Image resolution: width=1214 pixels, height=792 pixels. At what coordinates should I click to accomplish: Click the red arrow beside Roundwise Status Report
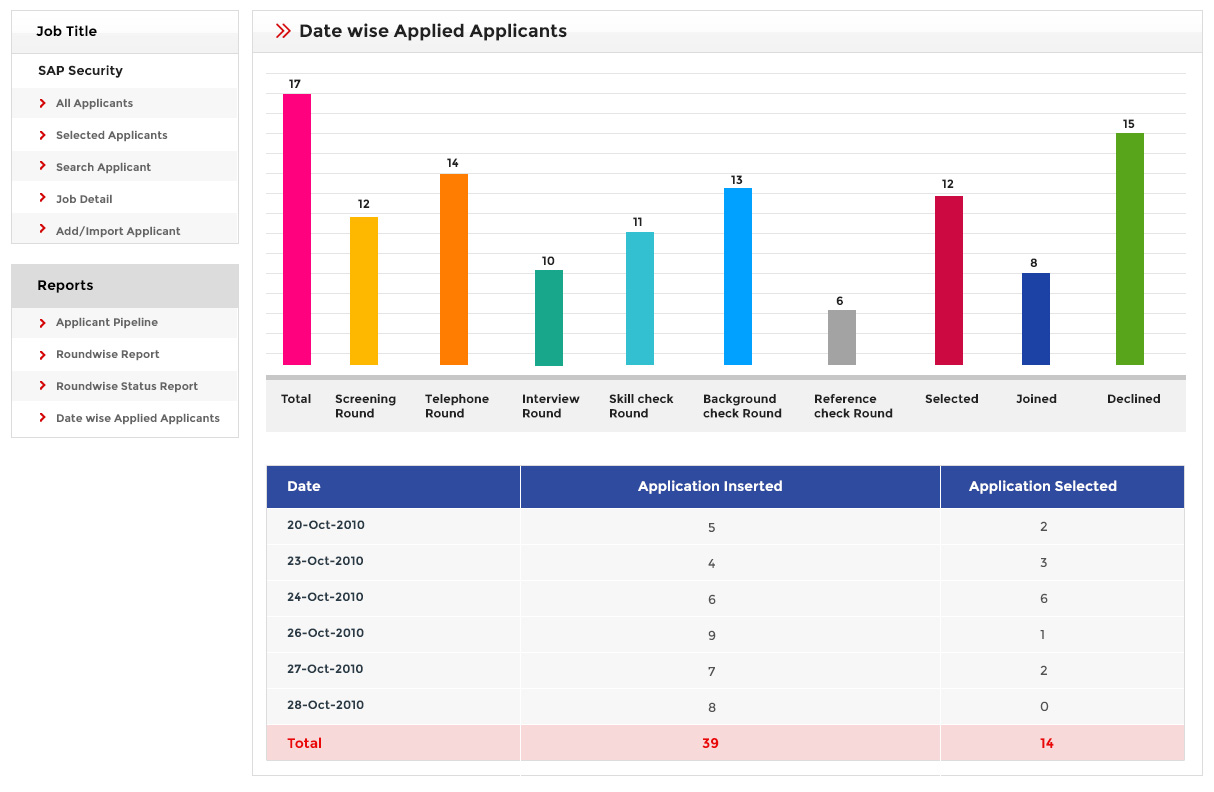(x=43, y=386)
